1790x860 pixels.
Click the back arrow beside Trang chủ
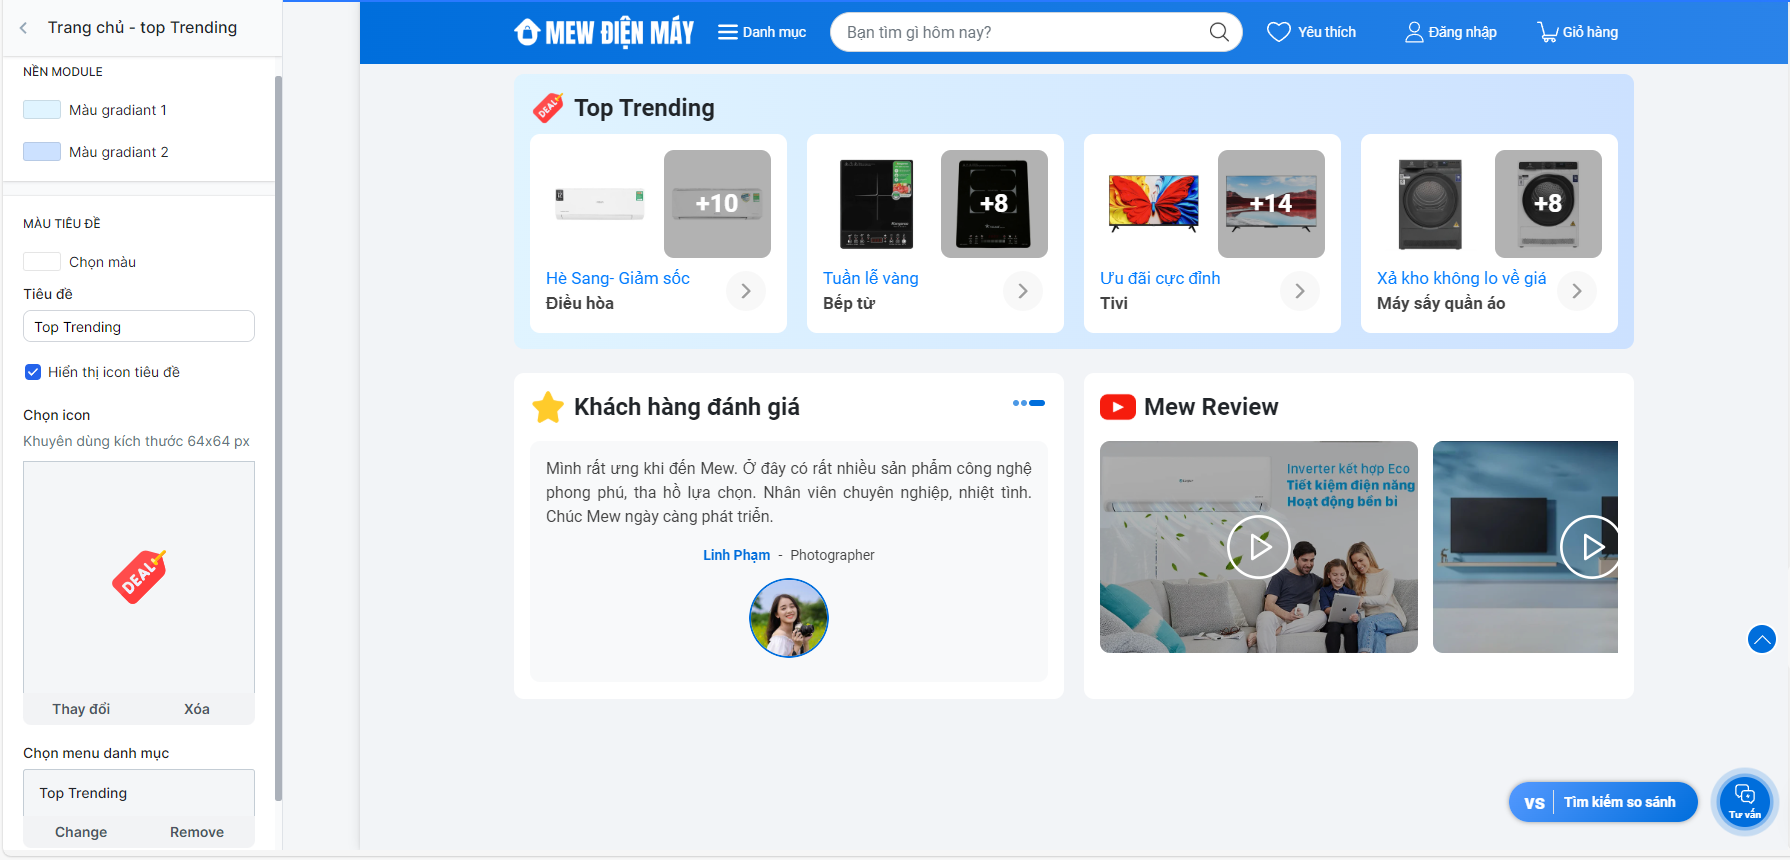24,28
